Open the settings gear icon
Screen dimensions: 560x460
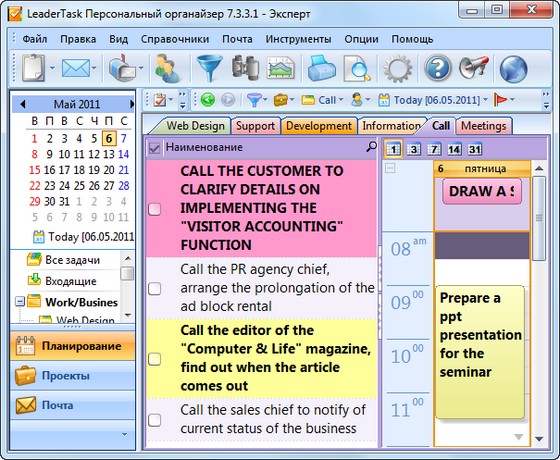[397, 68]
